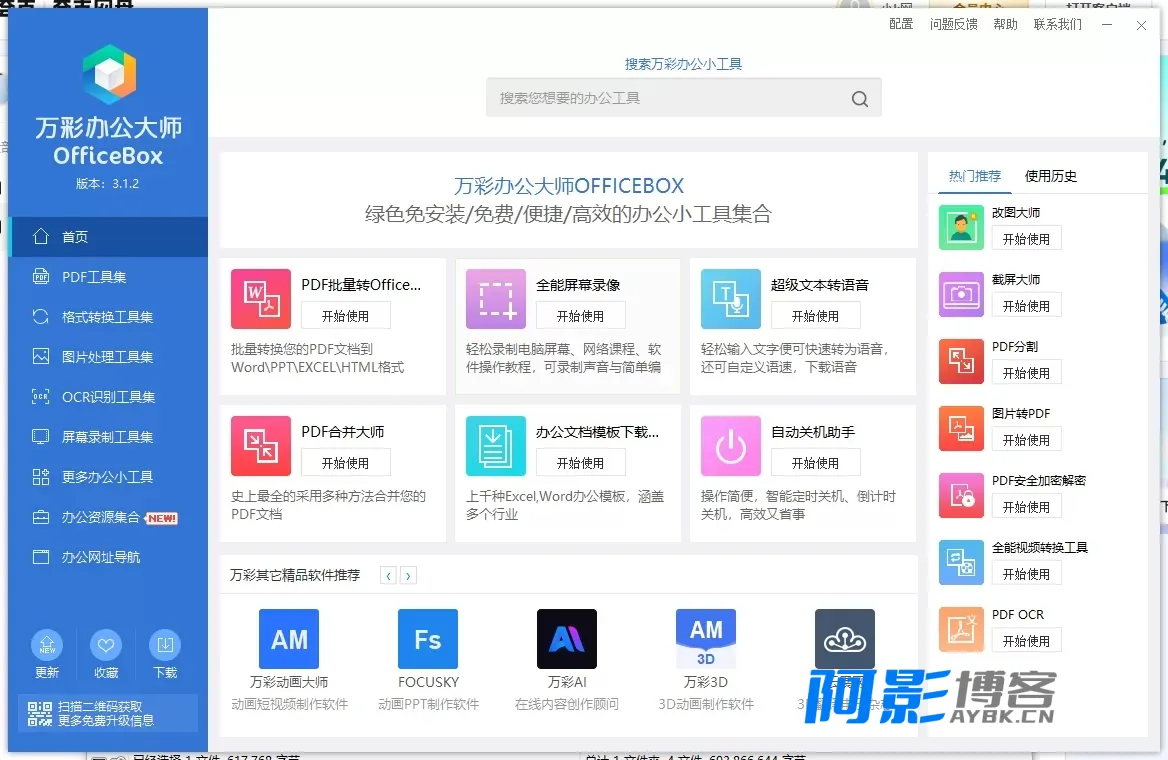Open the 万彩AI icon
Viewport: 1168px width, 760px height.
[567, 639]
